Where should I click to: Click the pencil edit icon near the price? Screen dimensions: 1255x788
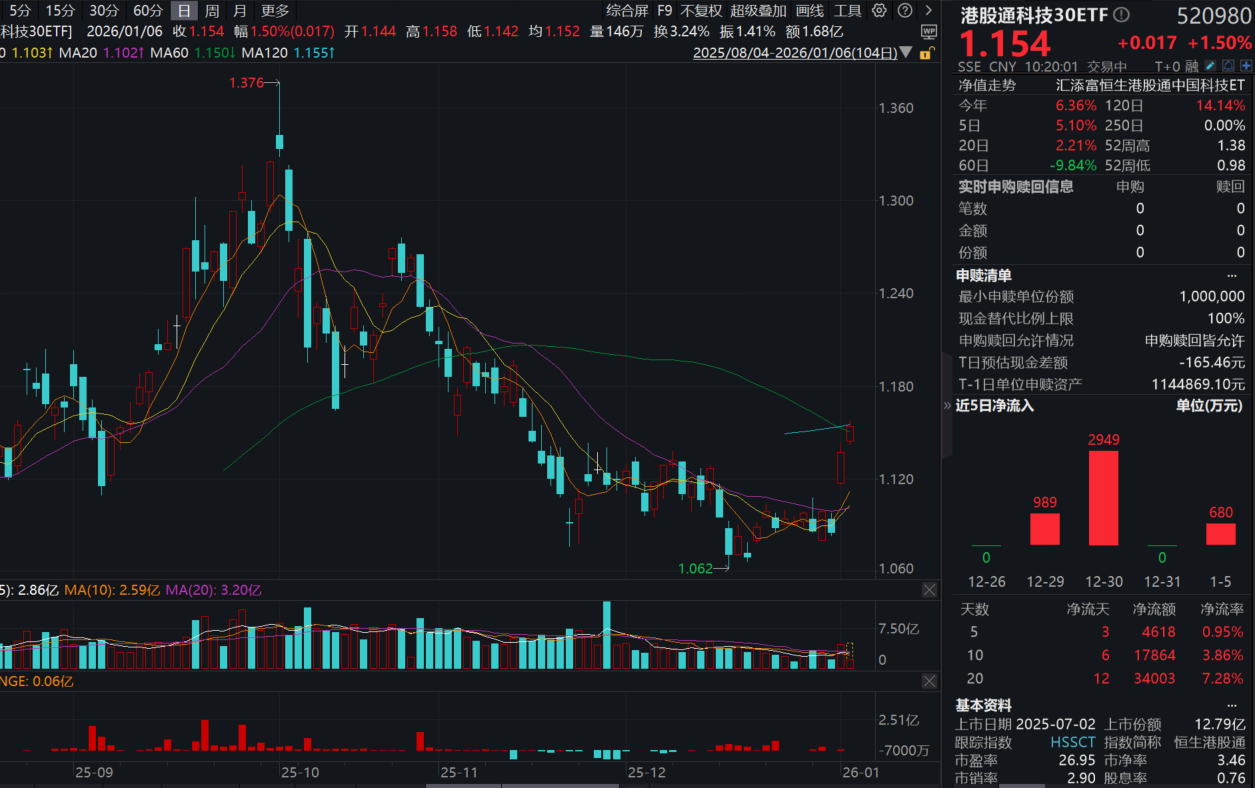click(1210, 66)
